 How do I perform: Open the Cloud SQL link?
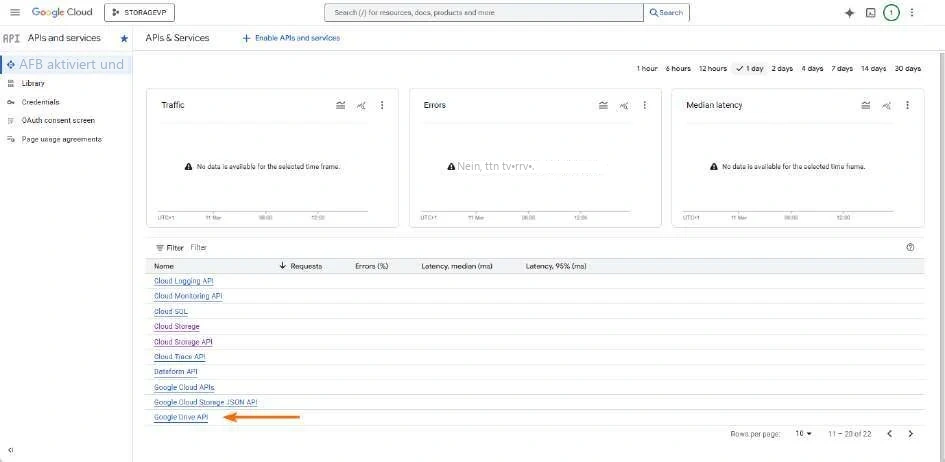click(171, 311)
